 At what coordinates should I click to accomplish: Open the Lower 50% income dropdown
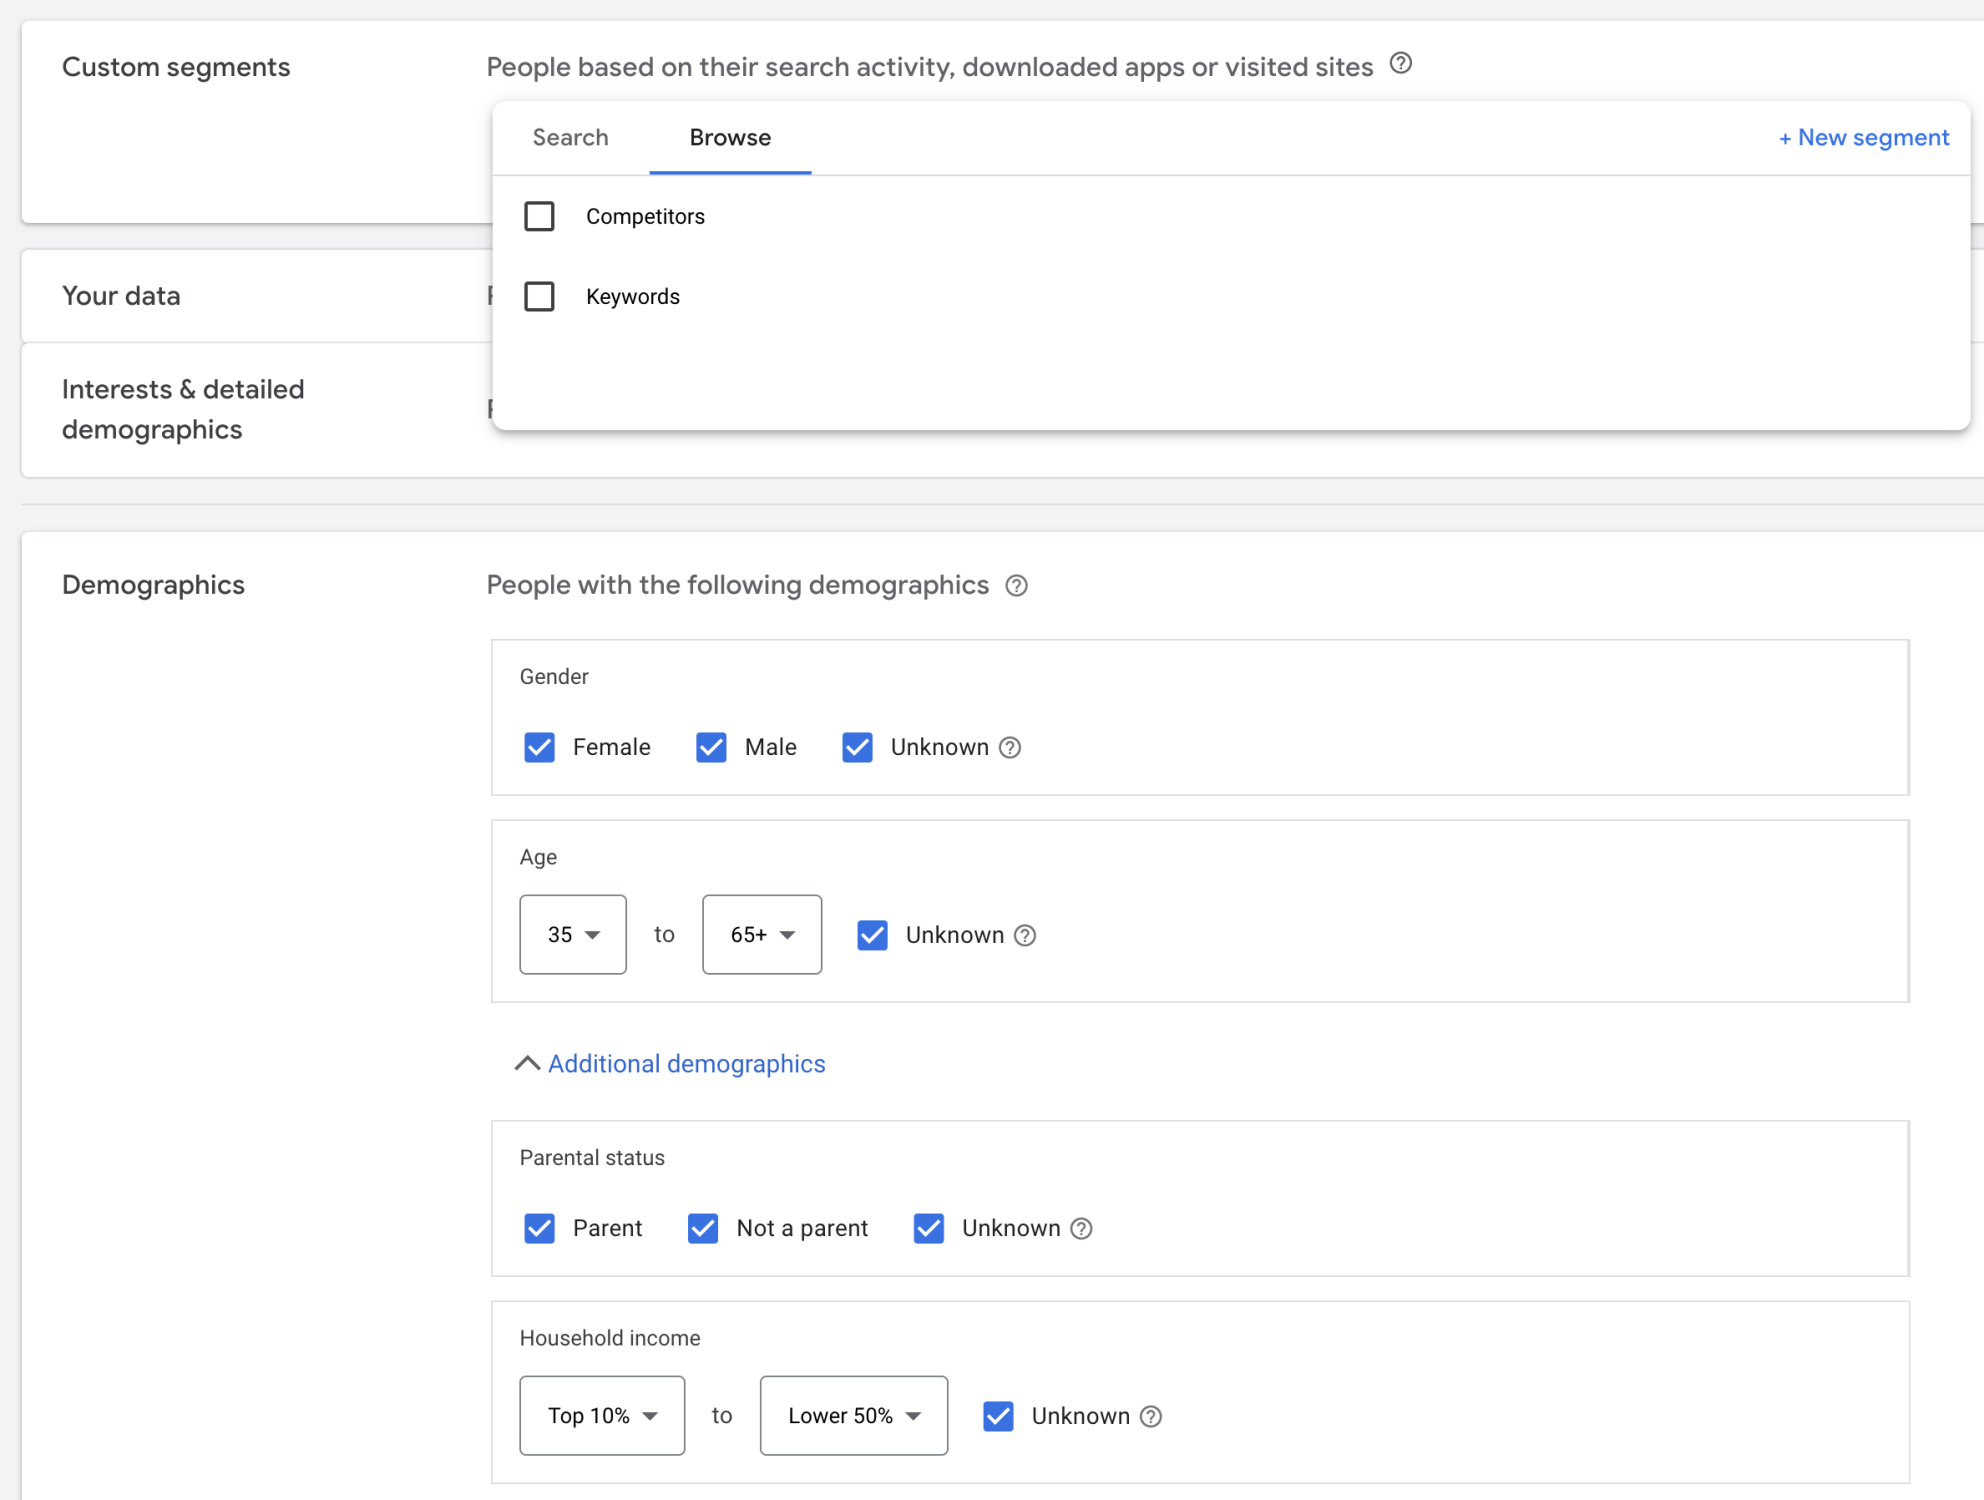[x=853, y=1415]
